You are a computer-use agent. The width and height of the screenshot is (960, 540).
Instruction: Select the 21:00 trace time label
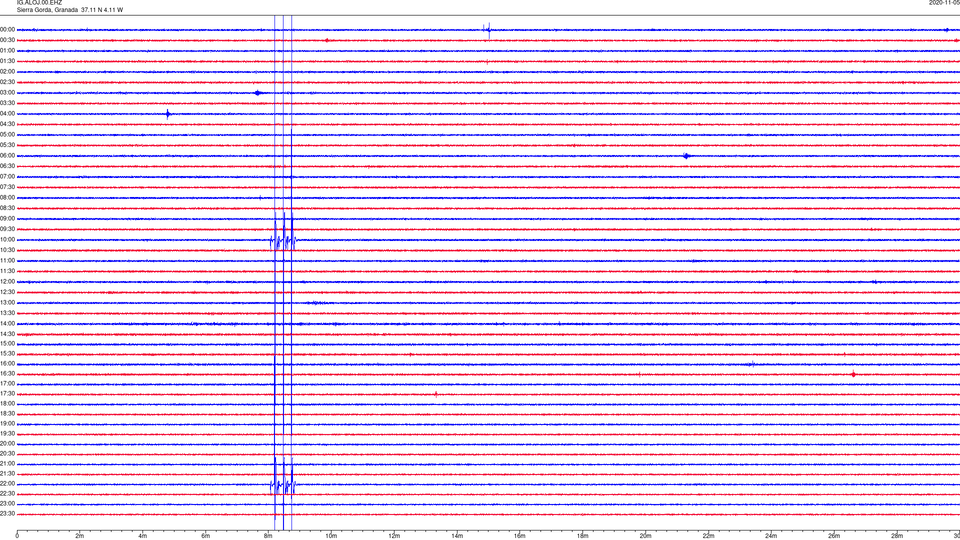7,463
